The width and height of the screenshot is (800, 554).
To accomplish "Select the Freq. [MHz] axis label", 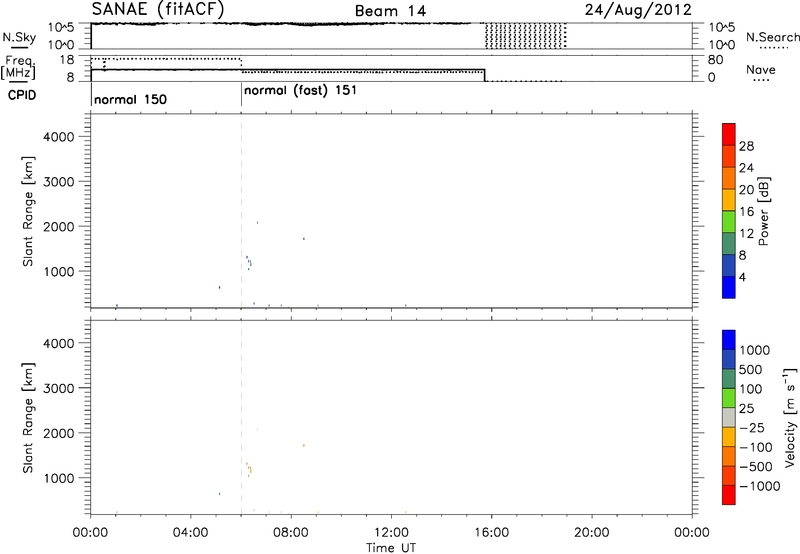I will tap(18, 67).
